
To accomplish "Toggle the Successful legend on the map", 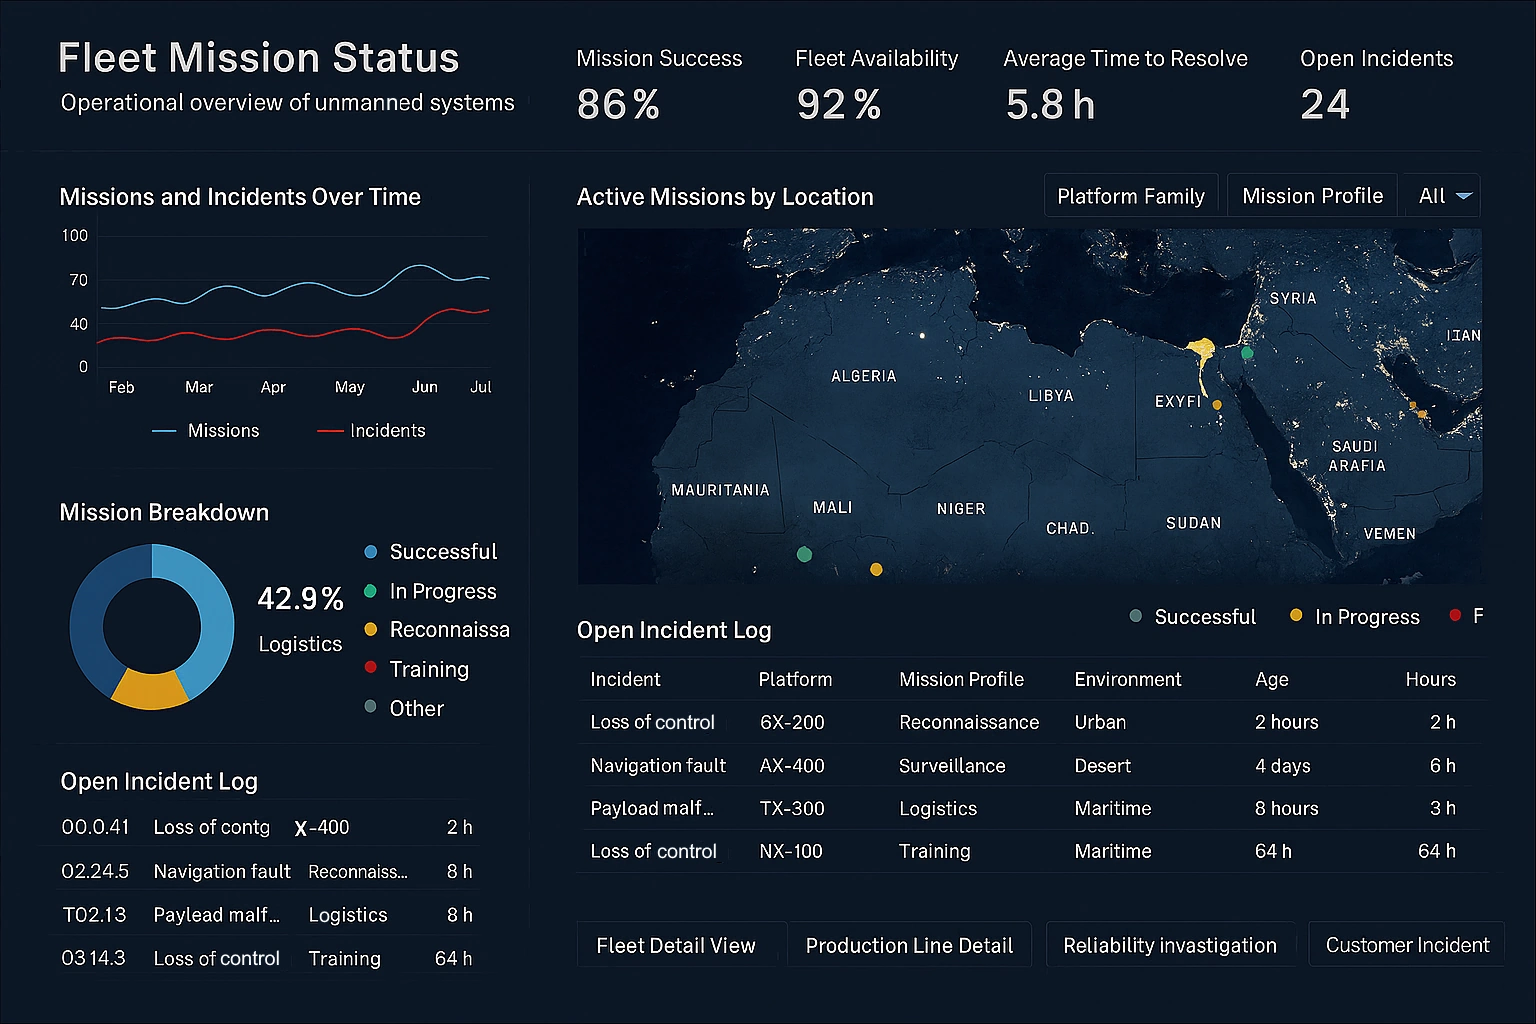I will point(1192,616).
